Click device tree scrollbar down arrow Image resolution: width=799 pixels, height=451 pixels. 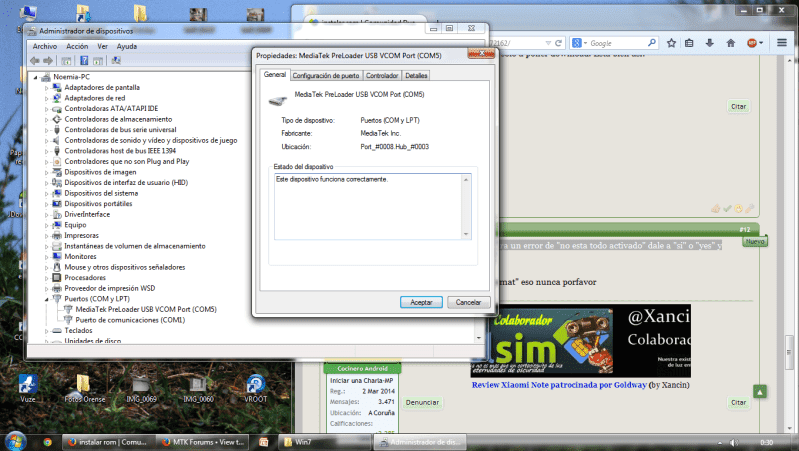(x=478, y=338)
